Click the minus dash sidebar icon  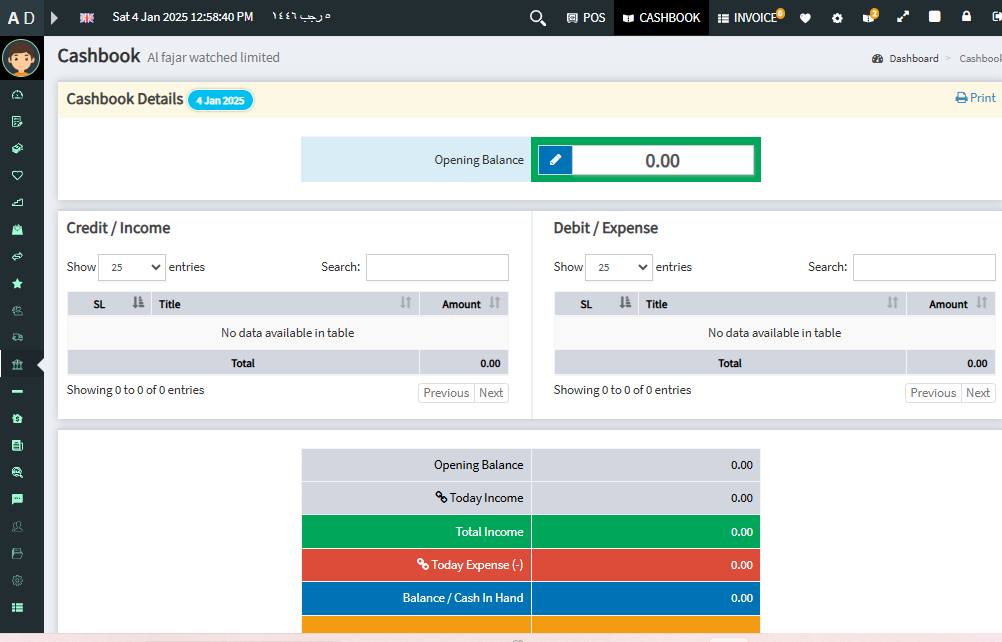pos(17,392)
